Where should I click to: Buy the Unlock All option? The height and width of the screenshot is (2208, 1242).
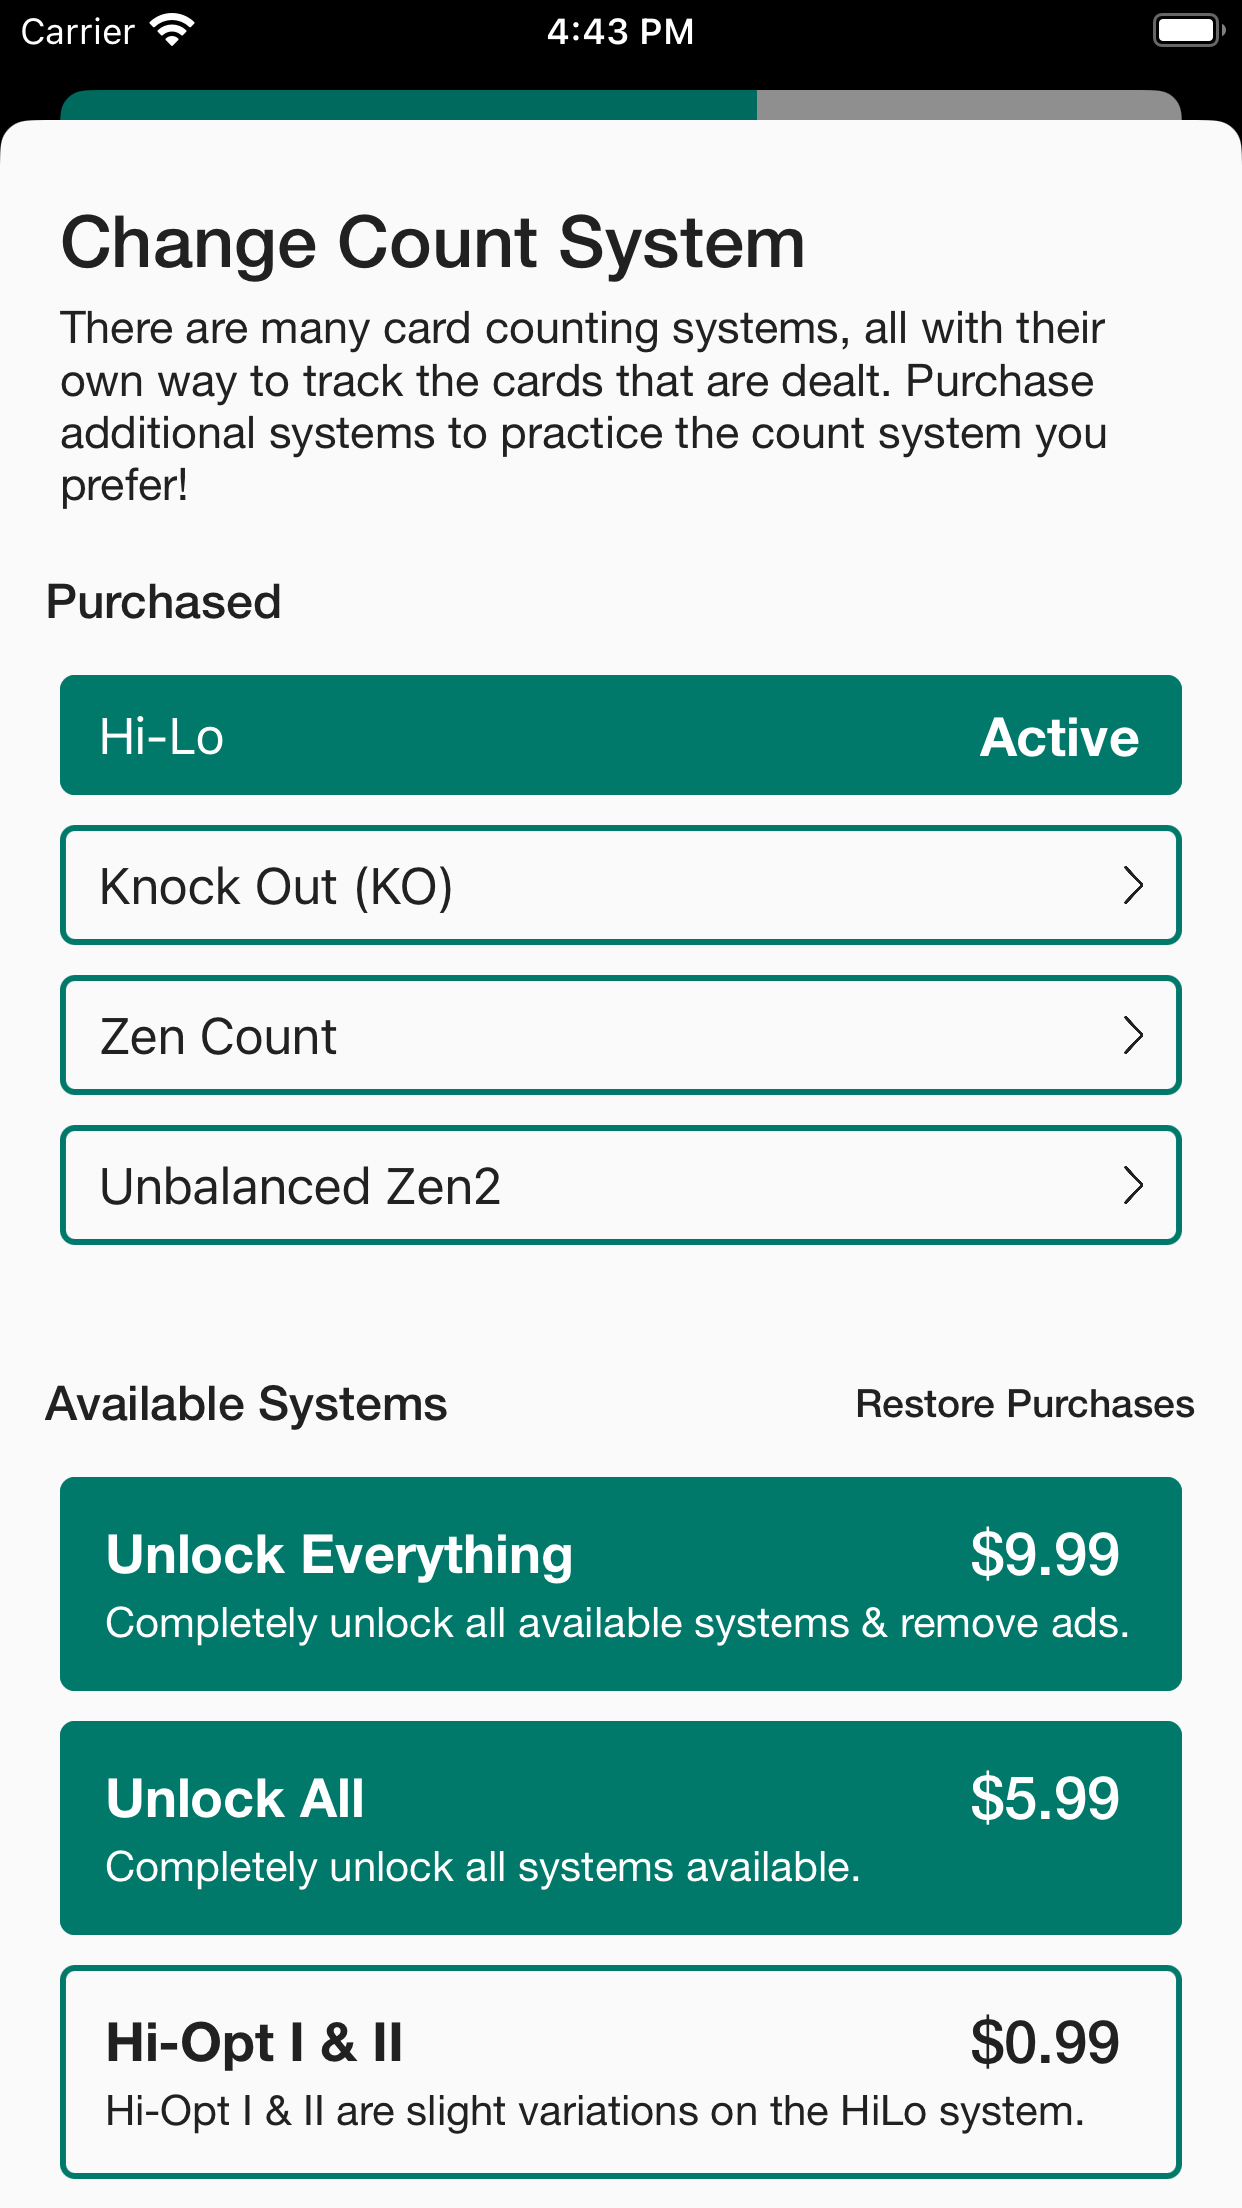(x=620, y=1828)
